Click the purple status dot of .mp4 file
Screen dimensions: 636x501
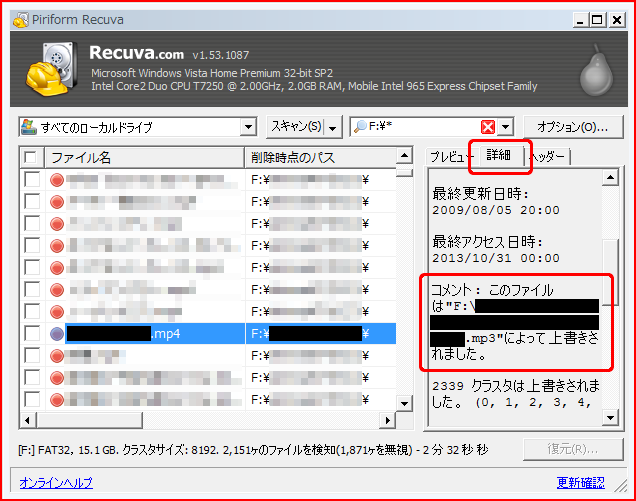57,333
